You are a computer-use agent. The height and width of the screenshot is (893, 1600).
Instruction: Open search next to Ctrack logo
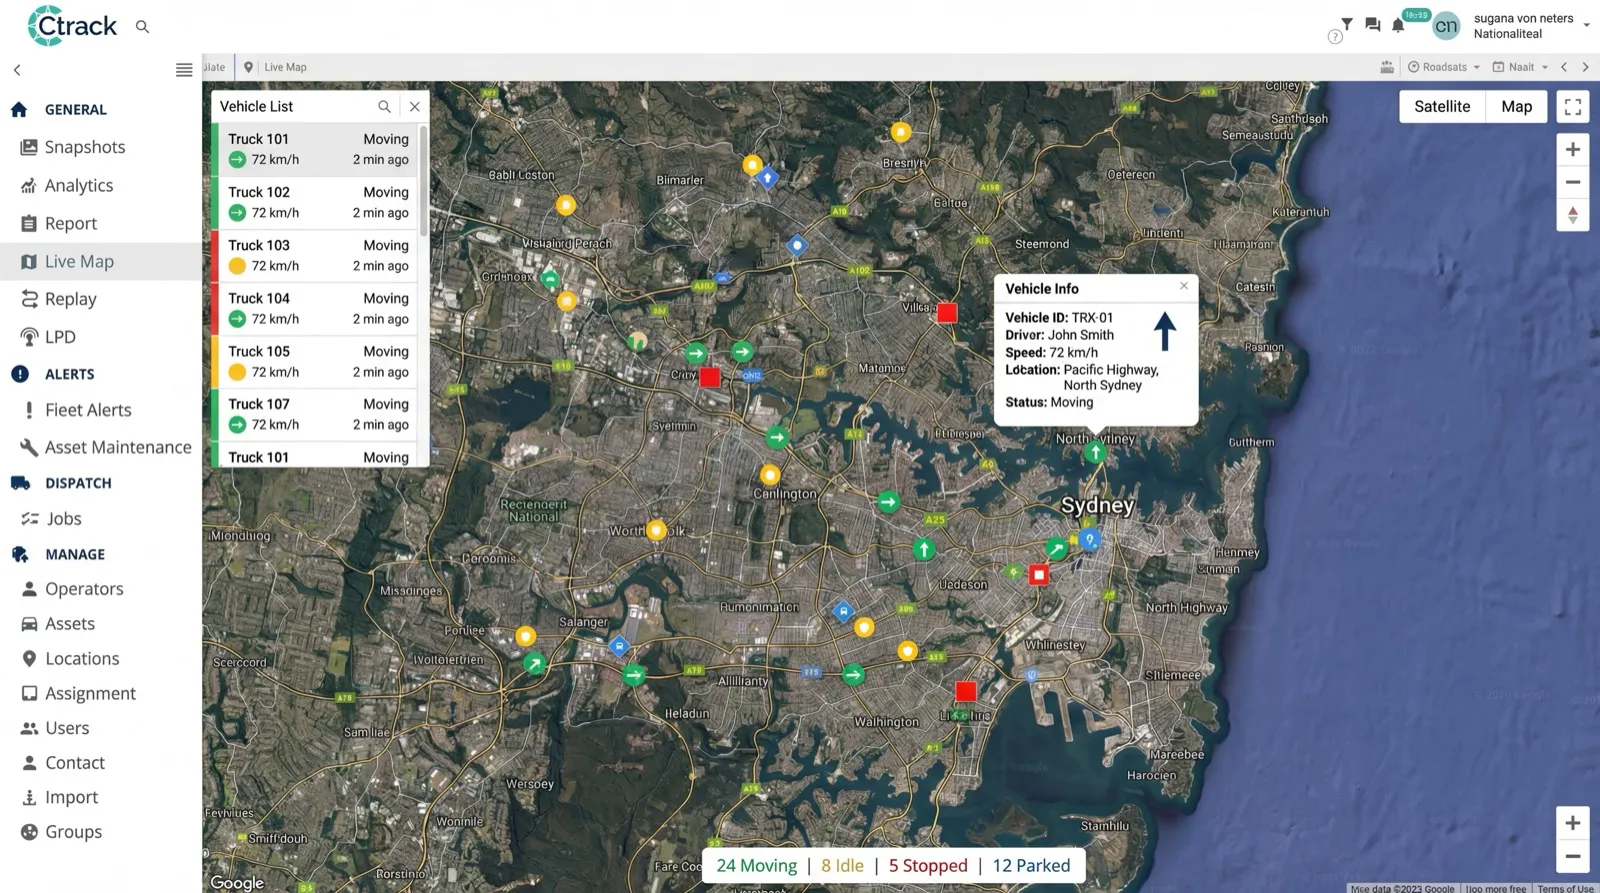(x=142, y=27)
